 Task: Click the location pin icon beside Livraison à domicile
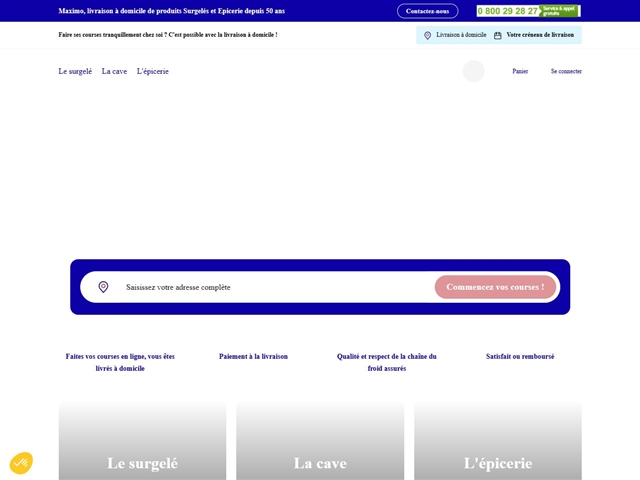click(428, 35)
